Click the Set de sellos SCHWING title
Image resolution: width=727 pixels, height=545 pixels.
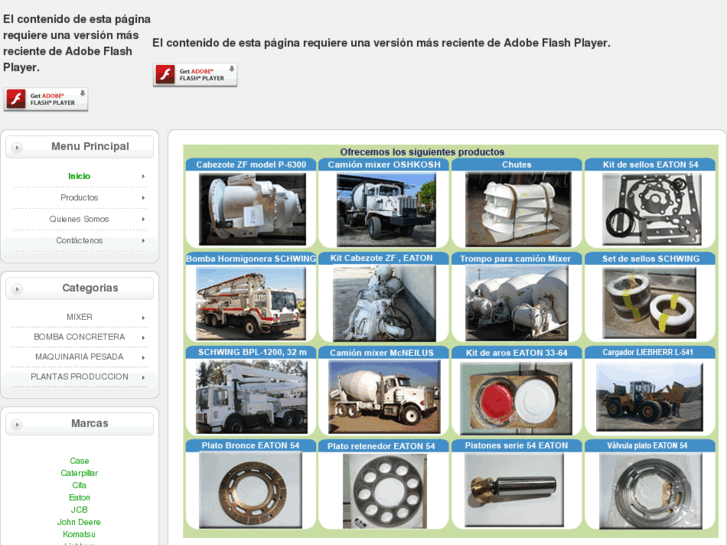point(650,259)
